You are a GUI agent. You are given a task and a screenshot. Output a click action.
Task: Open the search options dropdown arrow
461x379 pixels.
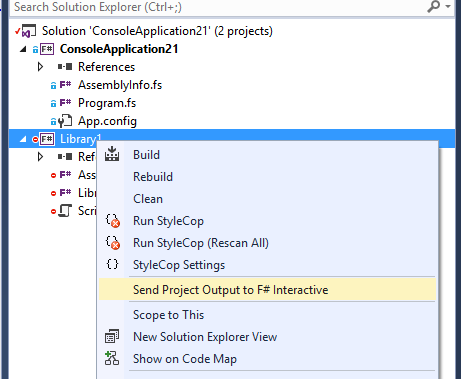pos(448,6)
